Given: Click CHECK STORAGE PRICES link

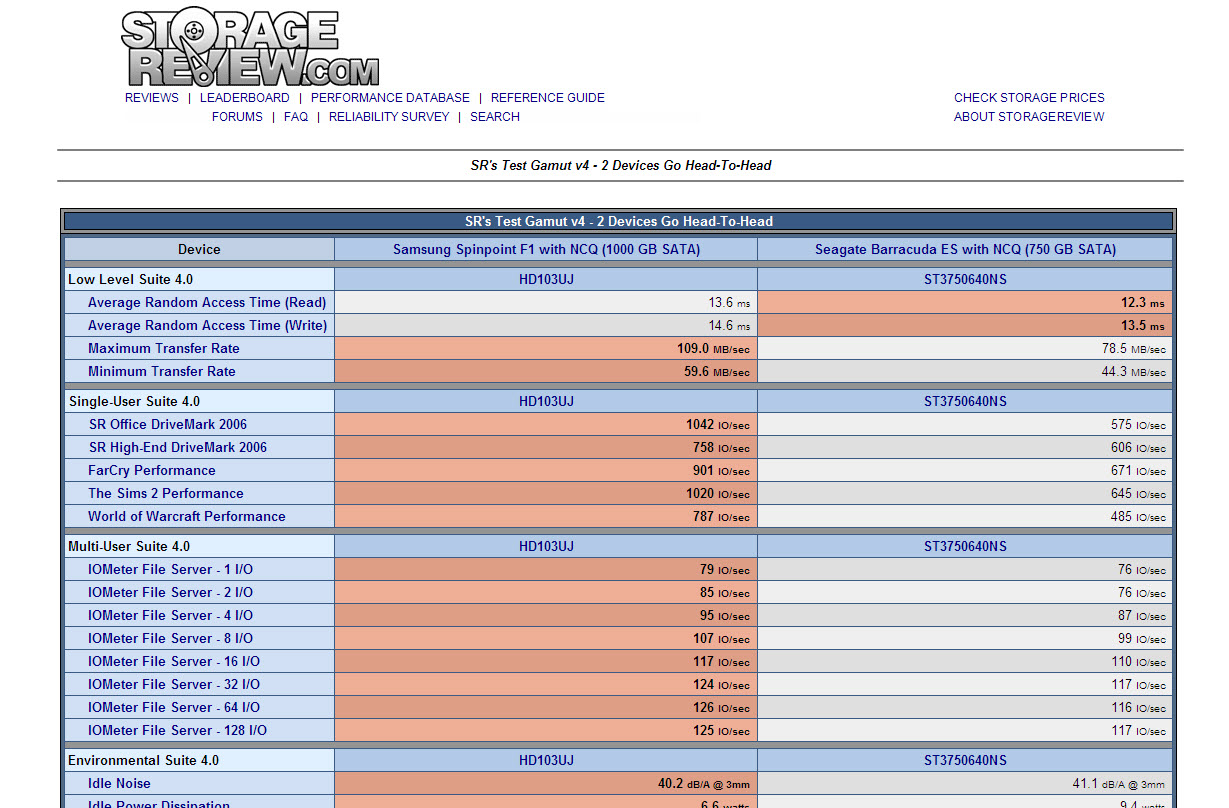Looking at the screenshot, I should 1029,98.
